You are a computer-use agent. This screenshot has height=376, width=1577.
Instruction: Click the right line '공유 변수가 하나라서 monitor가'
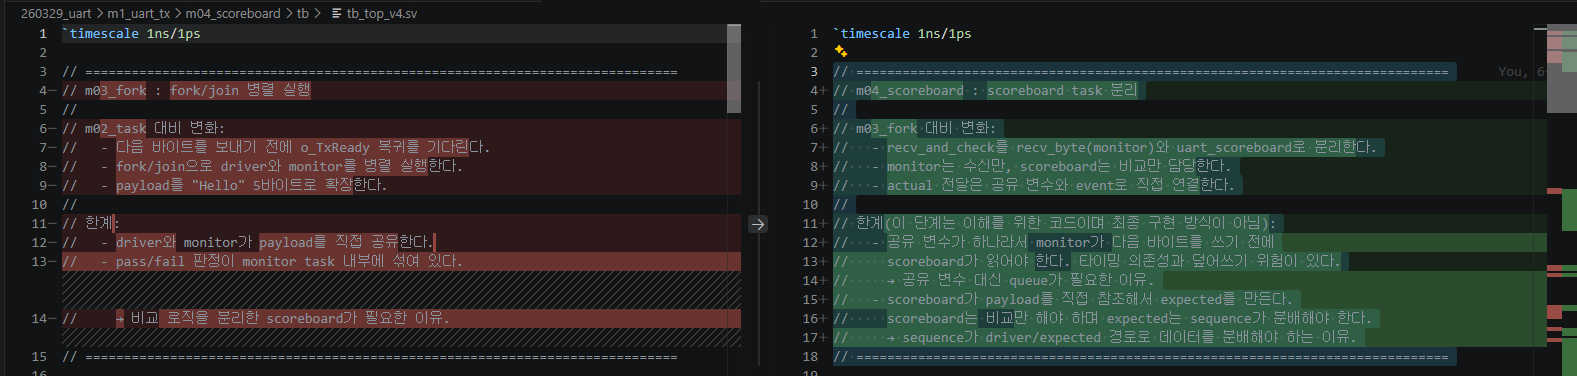coord(1054,242)
